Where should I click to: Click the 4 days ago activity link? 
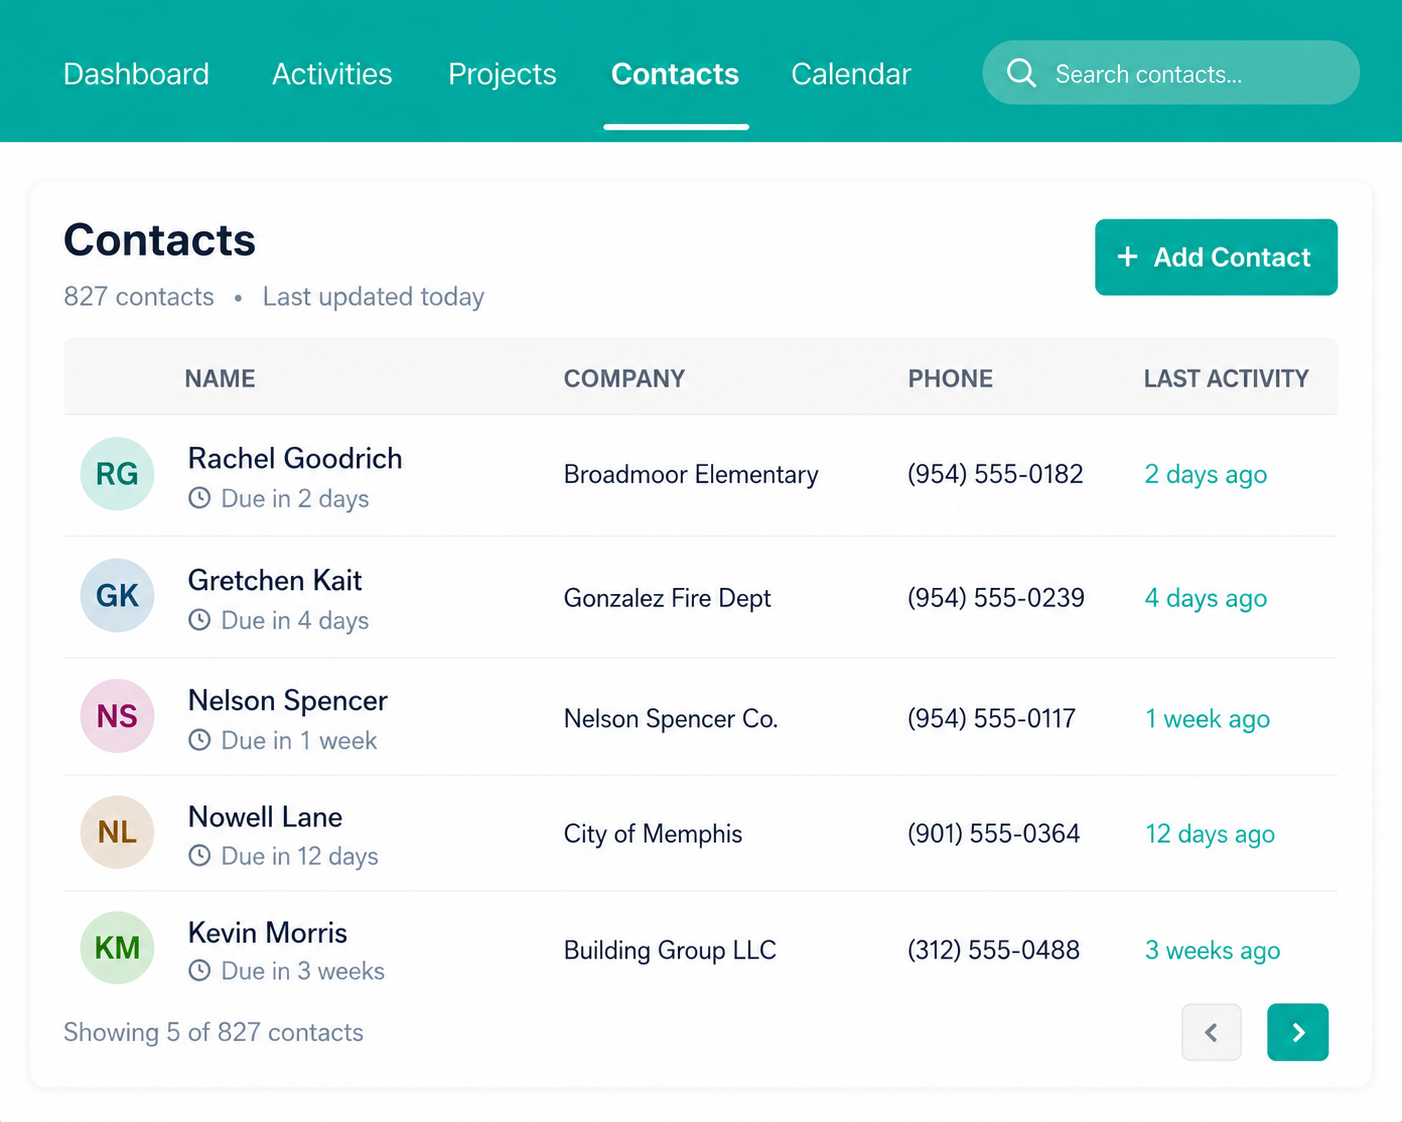coord(1205,598)
